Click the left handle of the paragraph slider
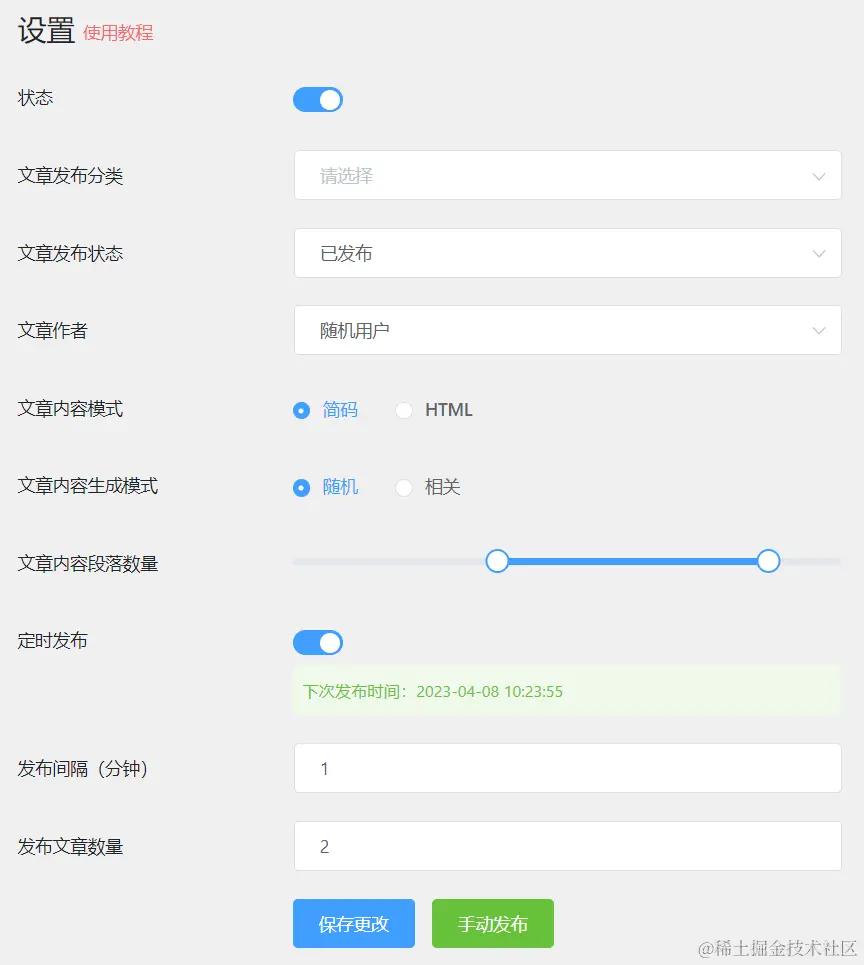The width and height of the screenshot is (864, 965). 497,561
